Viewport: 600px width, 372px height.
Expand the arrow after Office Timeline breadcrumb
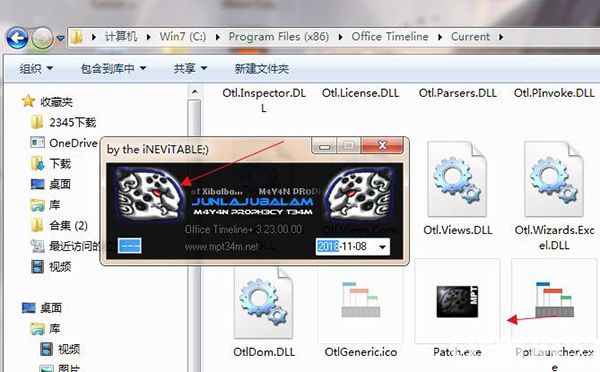(x=440, y=37)
